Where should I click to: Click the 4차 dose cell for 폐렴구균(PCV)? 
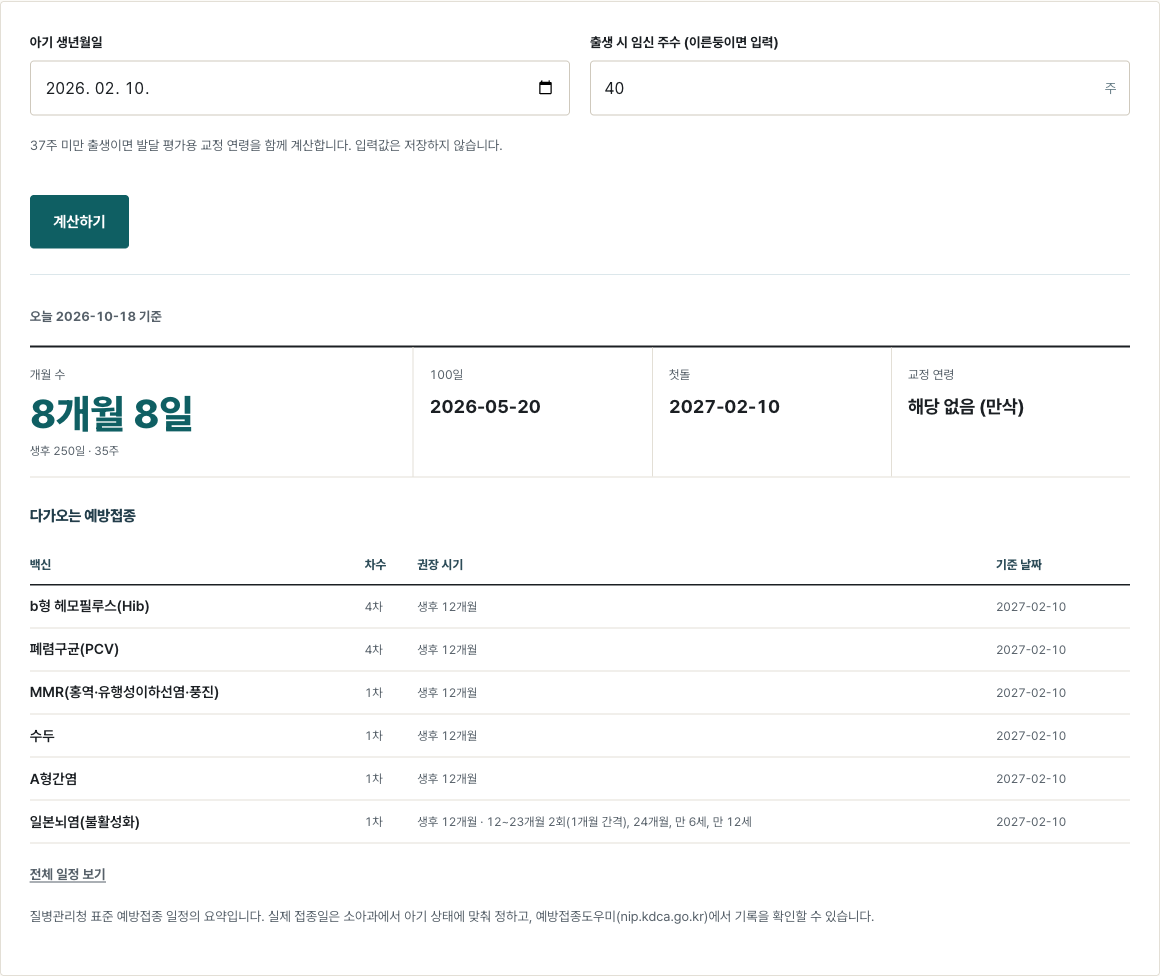click(374, 650)
